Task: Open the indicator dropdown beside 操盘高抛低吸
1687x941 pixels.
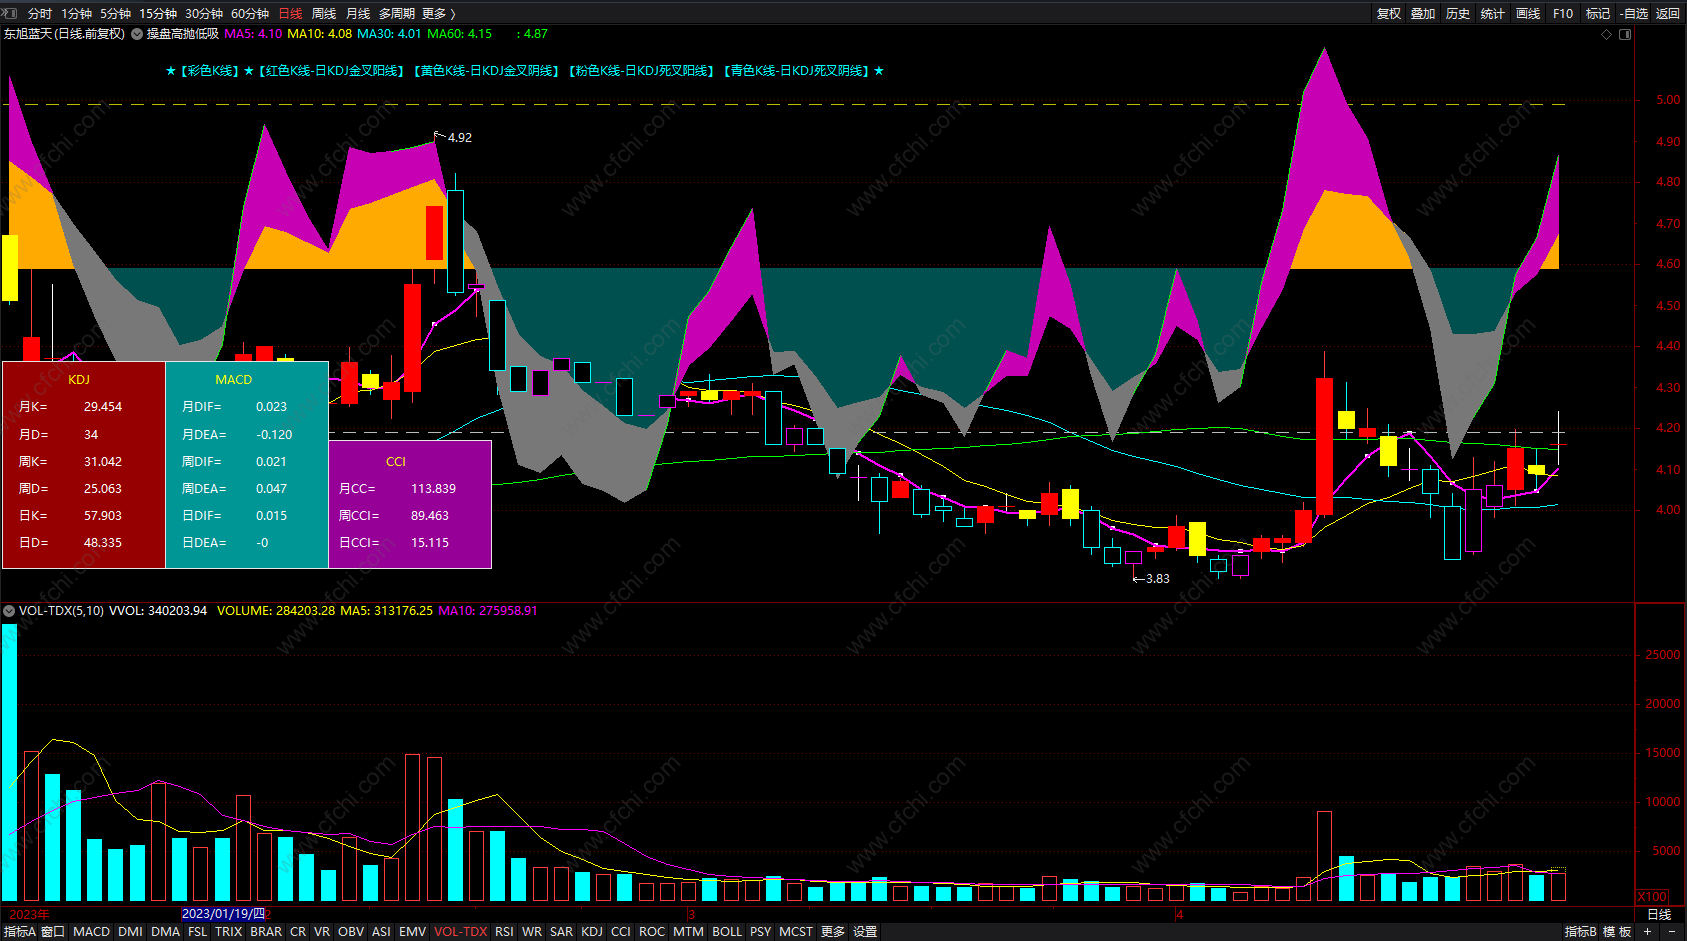Action: [137, 34]
